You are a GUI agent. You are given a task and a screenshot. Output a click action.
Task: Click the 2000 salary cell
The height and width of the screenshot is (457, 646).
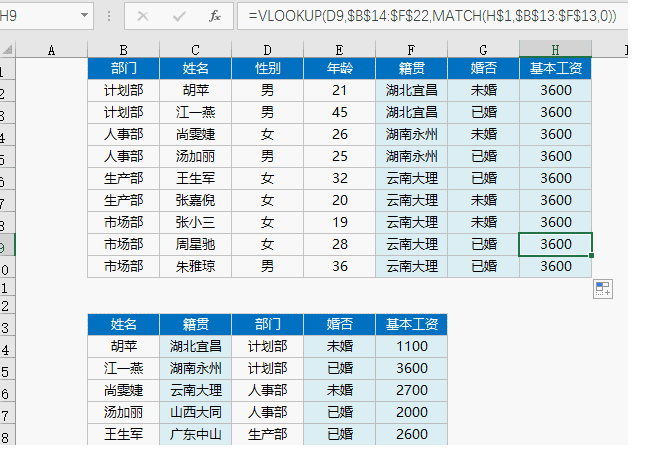tap(411, 412)
